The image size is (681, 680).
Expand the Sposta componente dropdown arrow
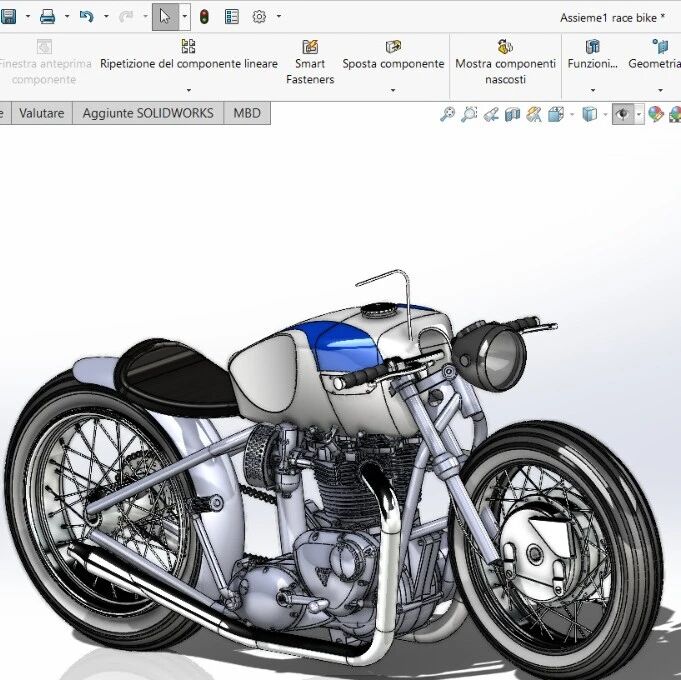pos(393,90)
